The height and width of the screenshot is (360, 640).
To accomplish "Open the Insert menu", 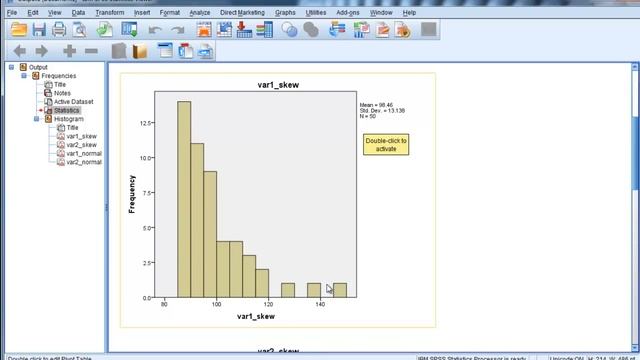I will [x=142, y=13].
